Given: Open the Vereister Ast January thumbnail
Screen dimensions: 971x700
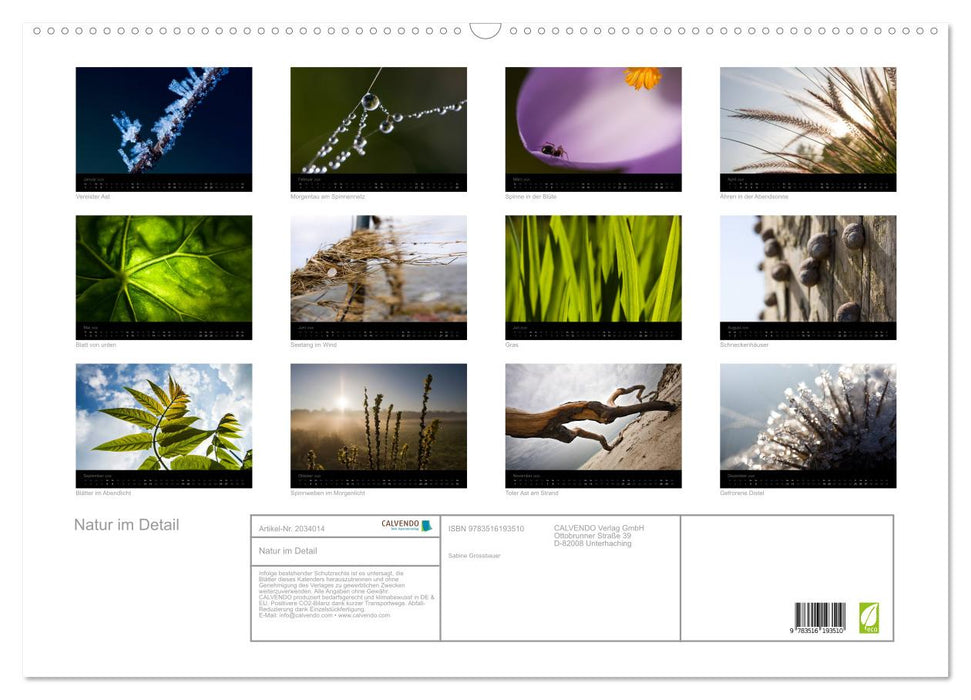Looking at the screenshot, I should click(x=165, y=128).
